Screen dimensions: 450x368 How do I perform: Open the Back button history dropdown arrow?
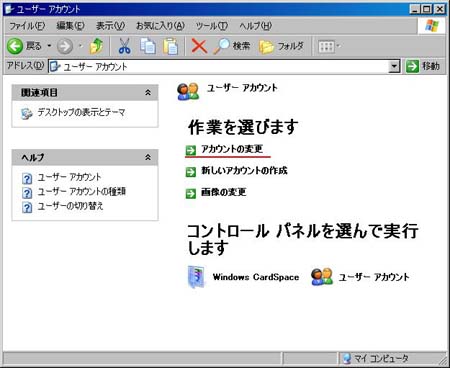pos(49,46)
